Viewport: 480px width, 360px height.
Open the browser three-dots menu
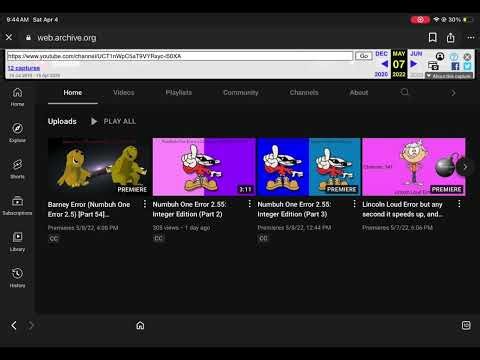(x=471, y=37)
